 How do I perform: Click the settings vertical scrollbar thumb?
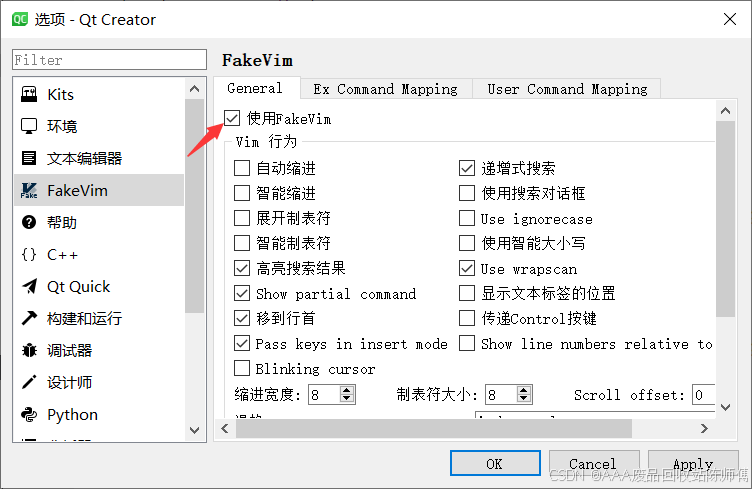coord(726,219)
